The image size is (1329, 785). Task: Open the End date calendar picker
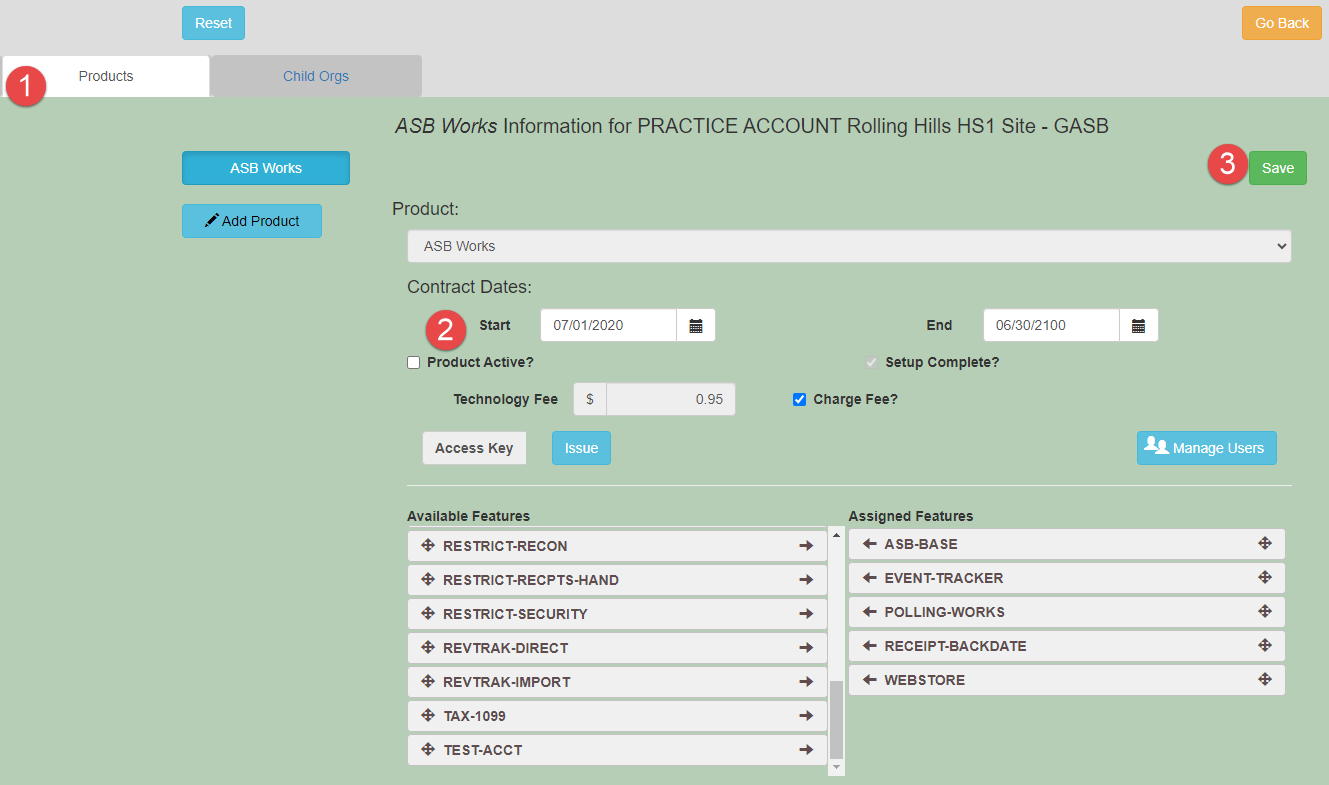coord(1138,325)
